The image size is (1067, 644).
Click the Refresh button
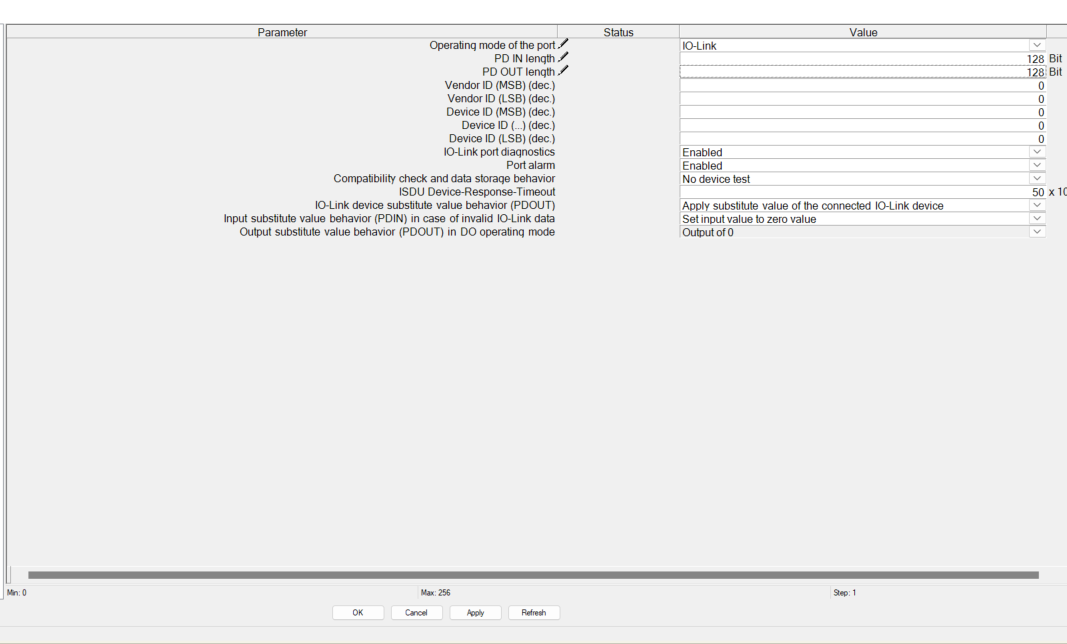534,613
